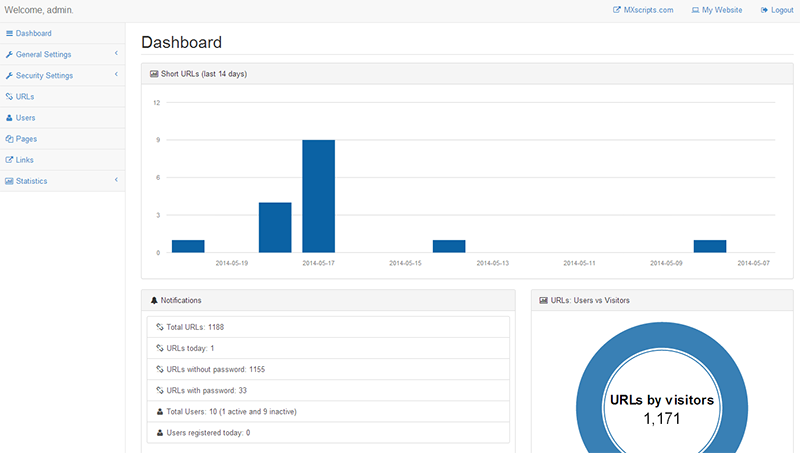Click the chart icon beside Statistics

[x=9, y=181]
